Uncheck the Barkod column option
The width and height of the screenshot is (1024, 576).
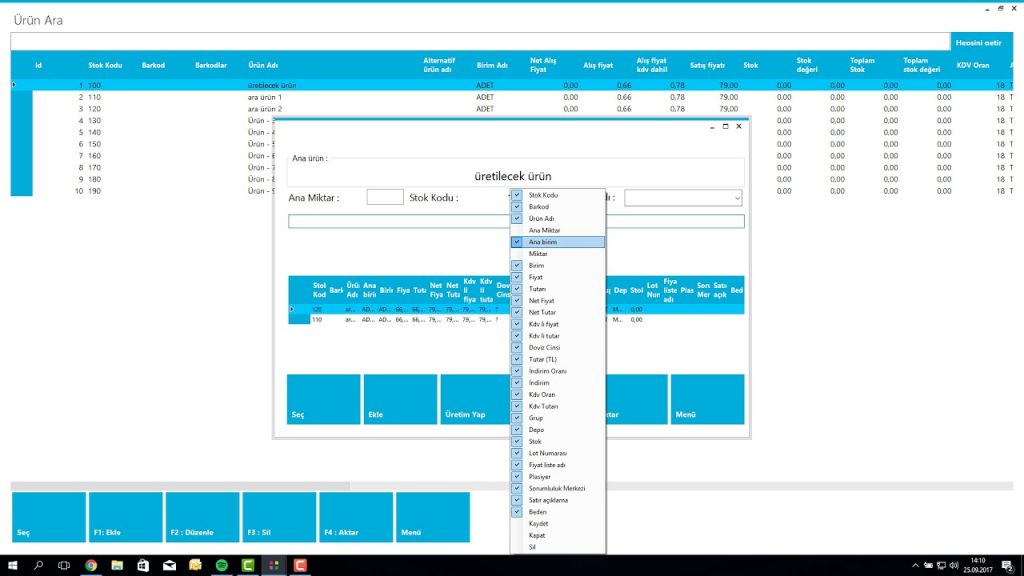517,207
